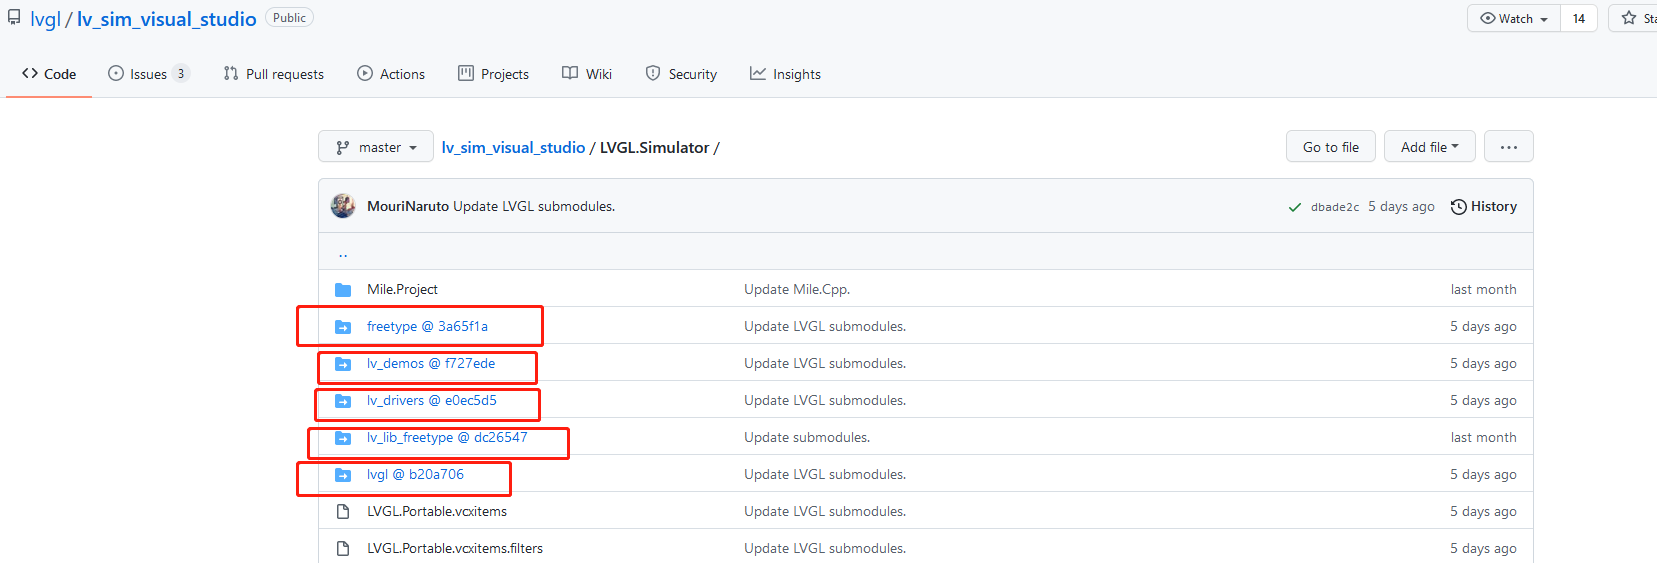Screen dimensions: 1657x563
Task: Open the Projects tab
Action: coord(493,74)
